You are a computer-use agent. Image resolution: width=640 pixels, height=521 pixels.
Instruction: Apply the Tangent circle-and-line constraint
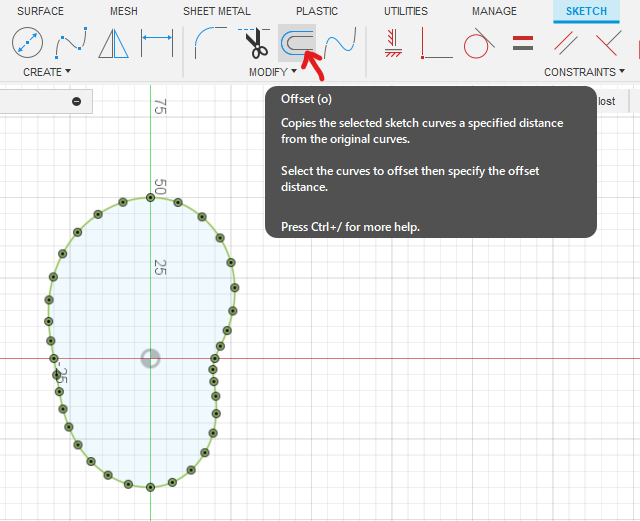[x=479, y=44]
